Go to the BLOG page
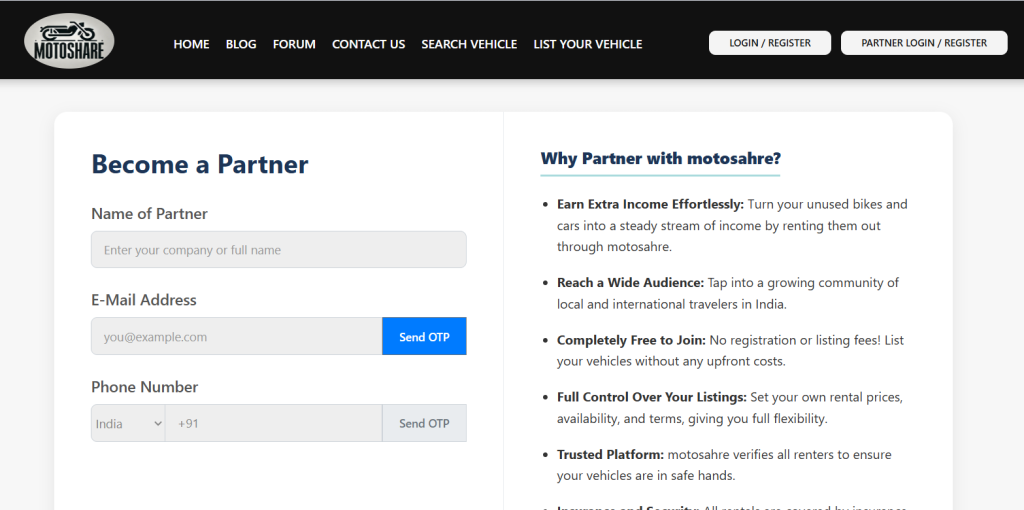This screenshot has height=510, width=1024. click(x=241, y=44)
